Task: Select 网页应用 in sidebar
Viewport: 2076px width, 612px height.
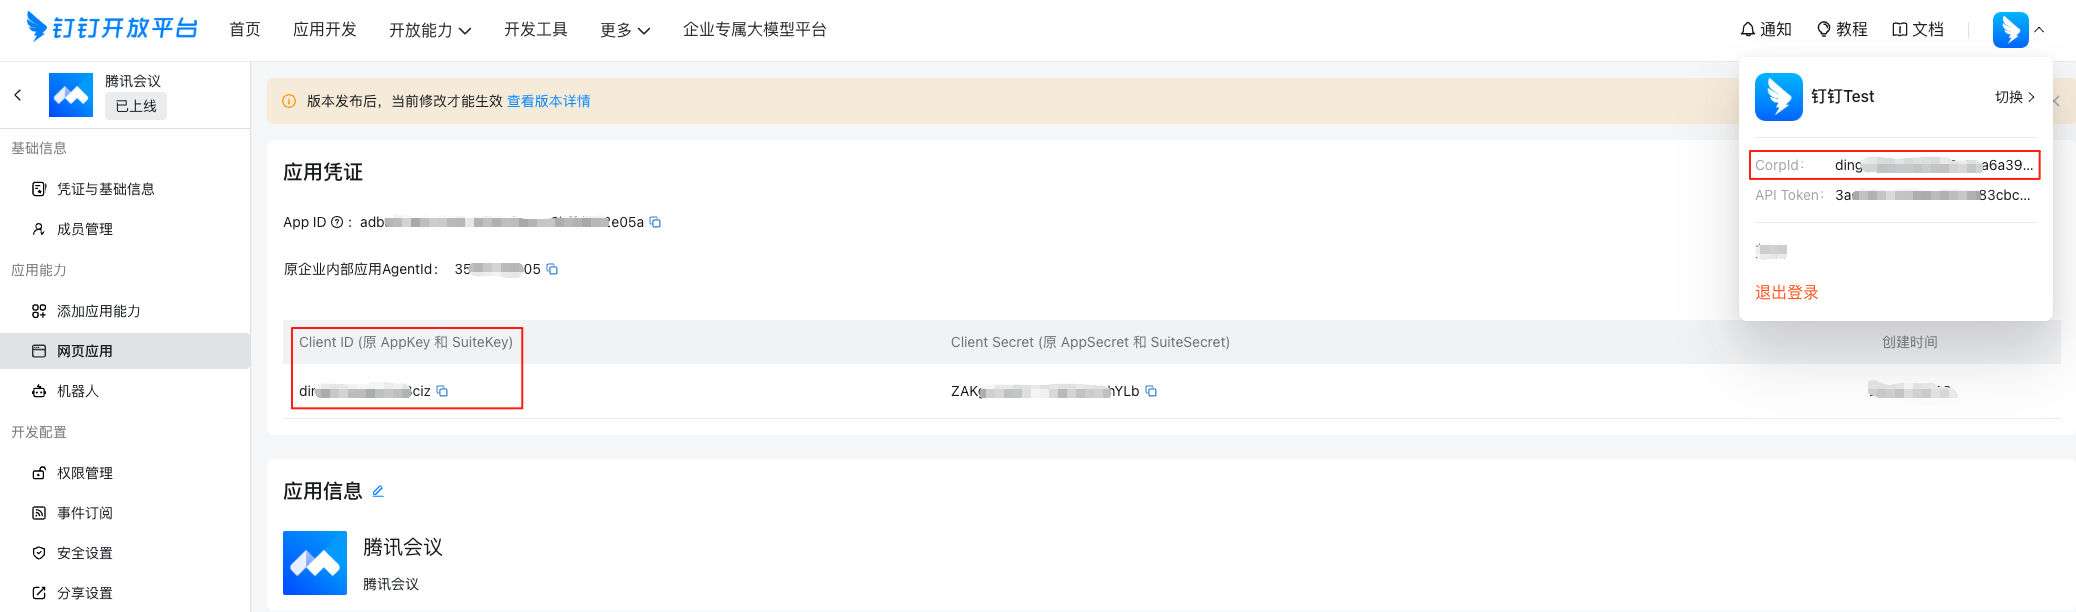Action: pos(125,351)
